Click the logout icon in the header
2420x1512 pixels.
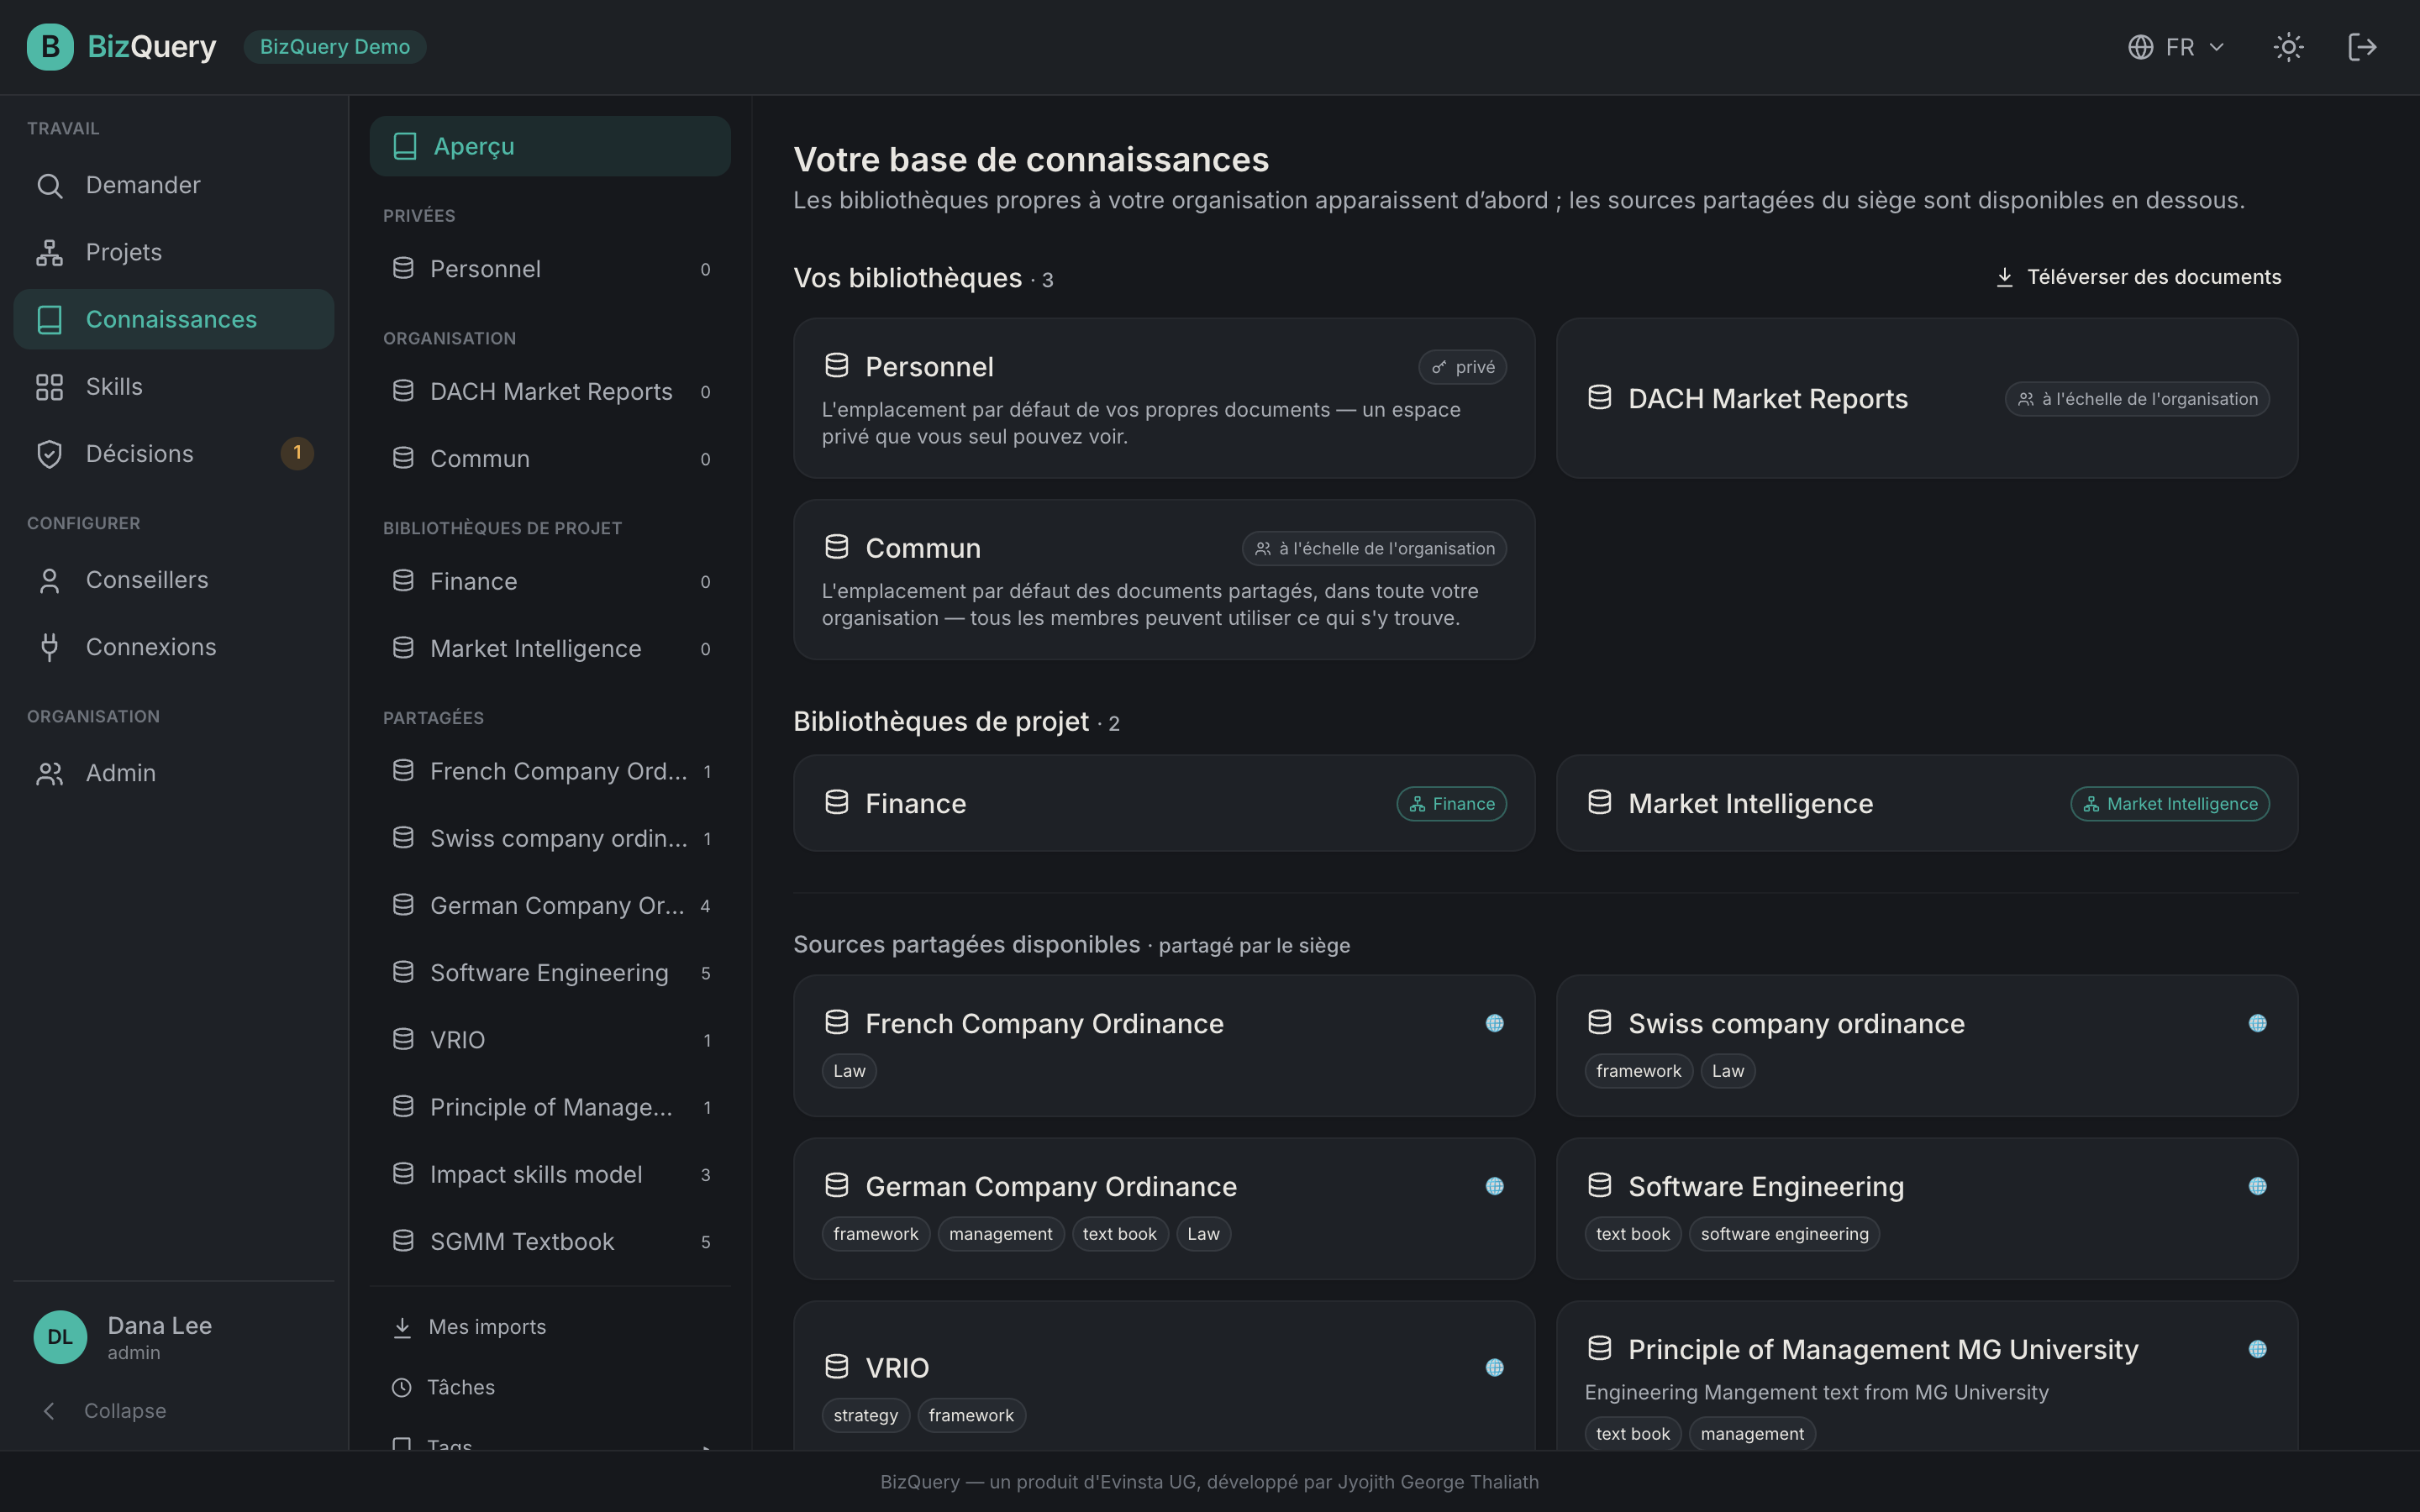[x=2362, y=47]
